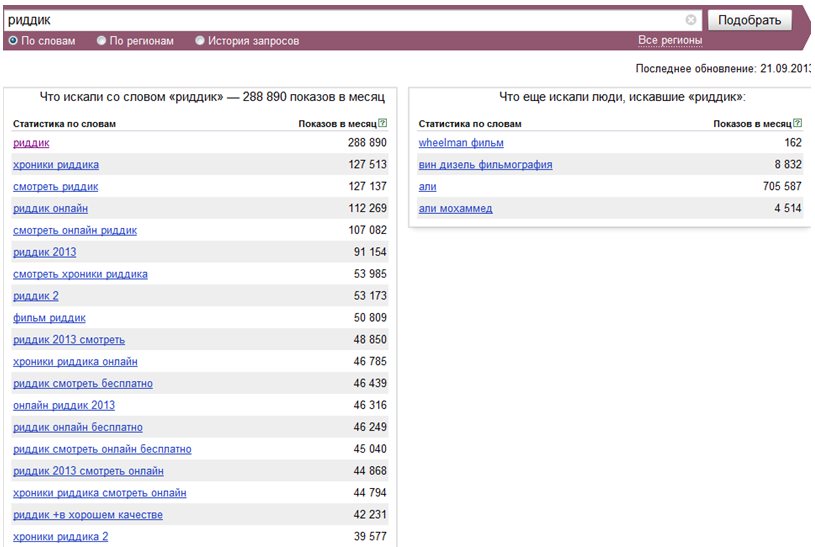Open the 'али мохаммед' related query link
Viewport: 815px width, 547px height.
click(x=455, y=209)
